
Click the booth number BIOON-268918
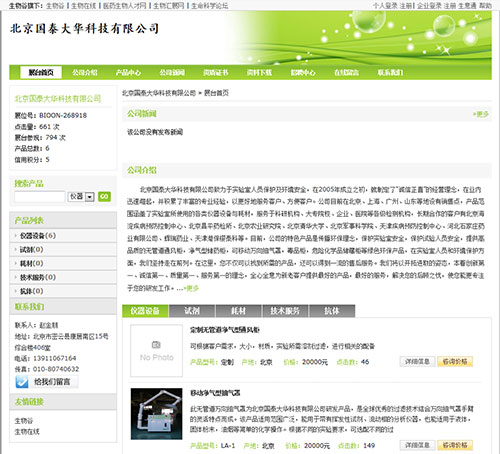point(63,116)
